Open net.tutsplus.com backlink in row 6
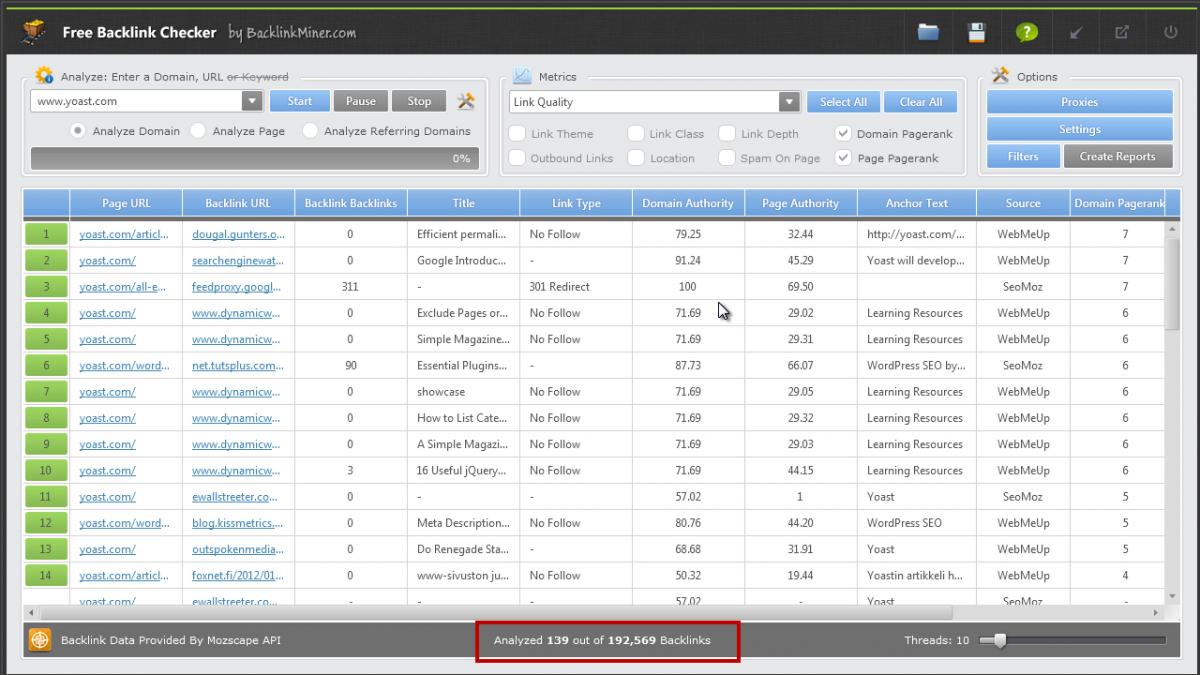 pos(238,365)
